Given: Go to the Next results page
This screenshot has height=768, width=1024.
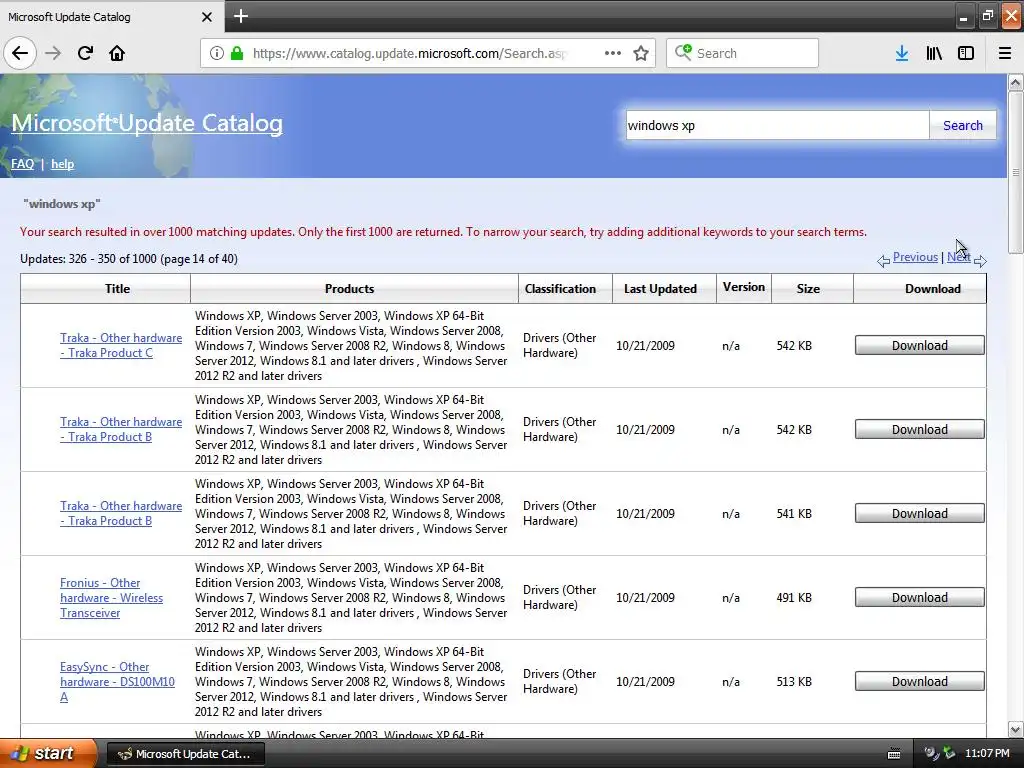Looking at the screenshot, I should pos(959,257).
